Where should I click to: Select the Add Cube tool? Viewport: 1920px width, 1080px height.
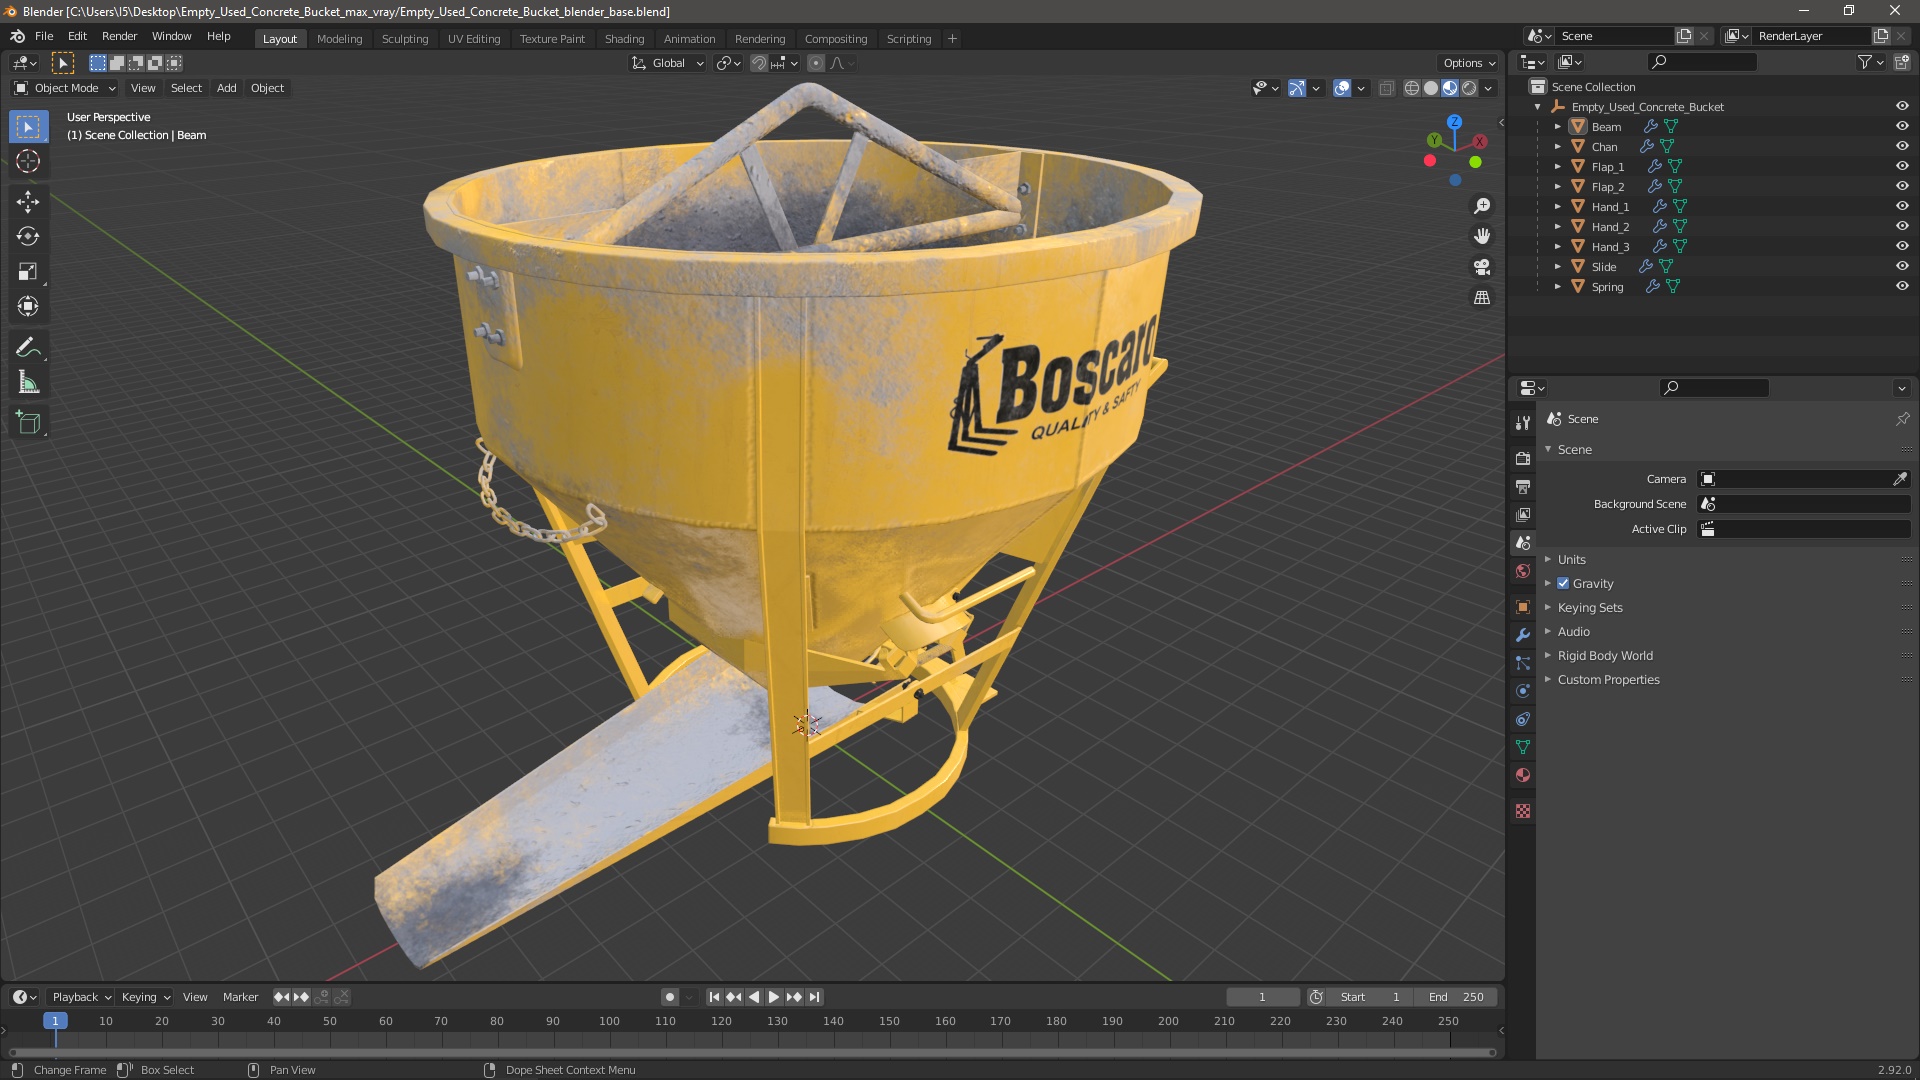28,423
